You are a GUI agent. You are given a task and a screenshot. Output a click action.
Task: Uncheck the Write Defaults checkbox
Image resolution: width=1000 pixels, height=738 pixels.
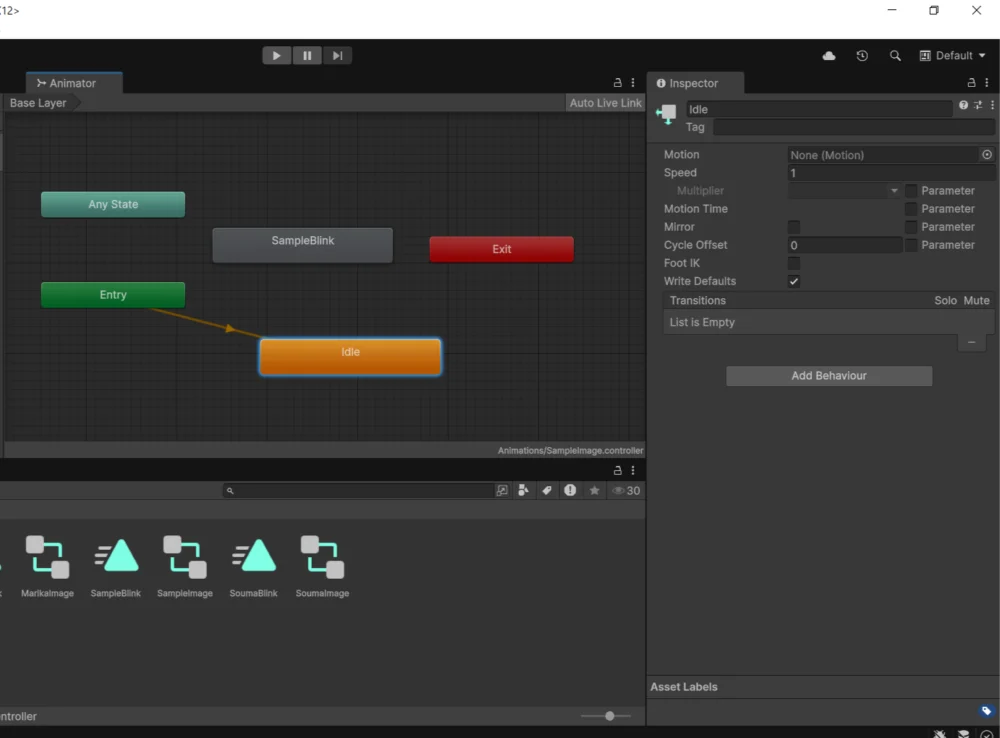coord(794,281)
